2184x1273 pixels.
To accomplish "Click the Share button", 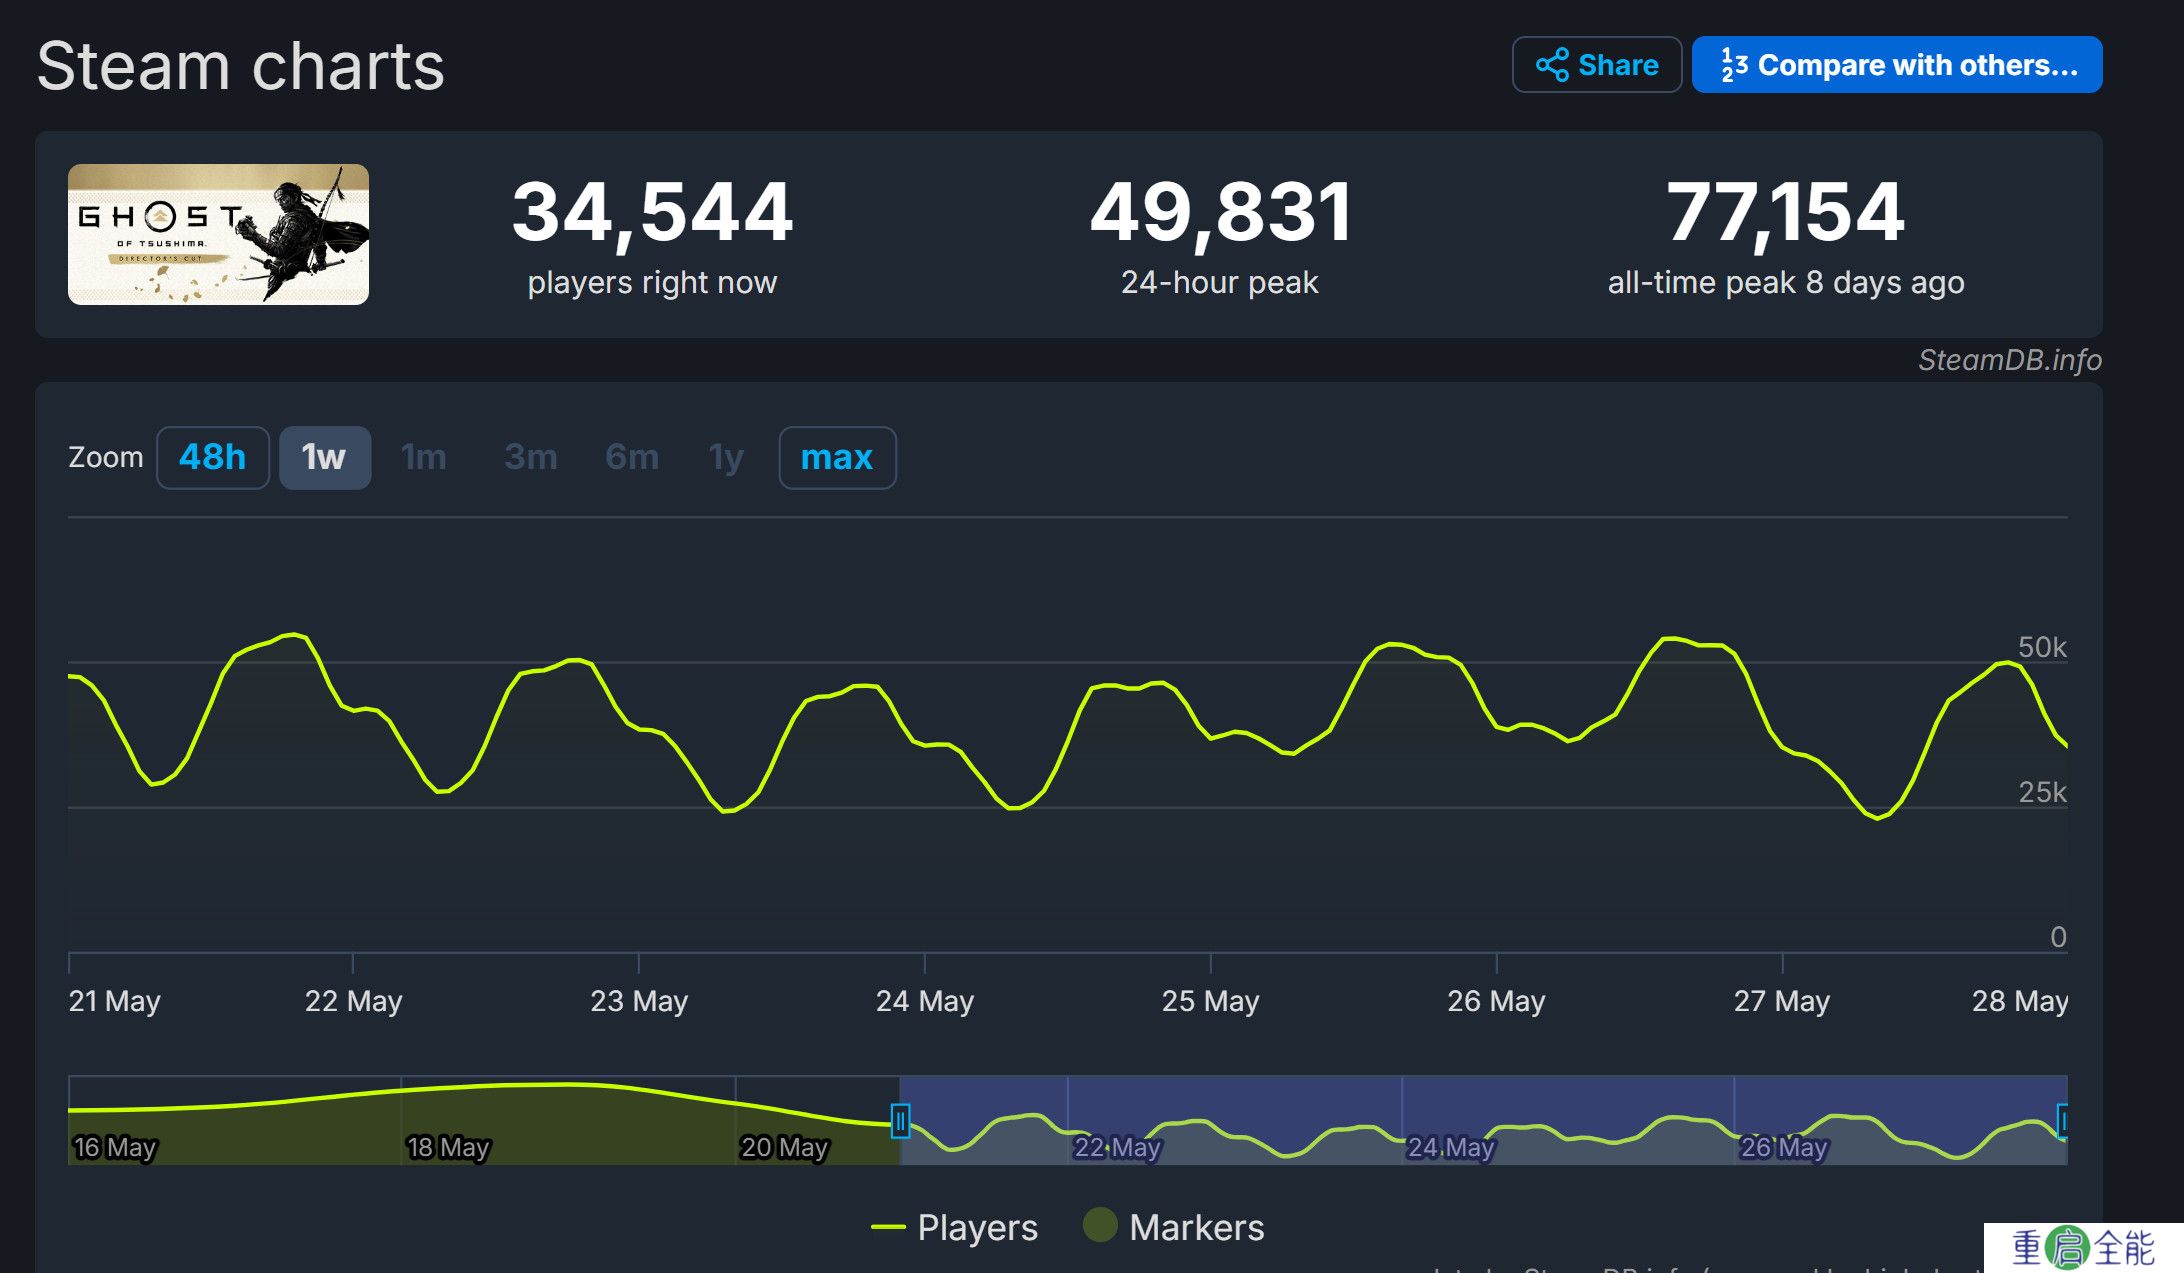I will (1597, 65).
